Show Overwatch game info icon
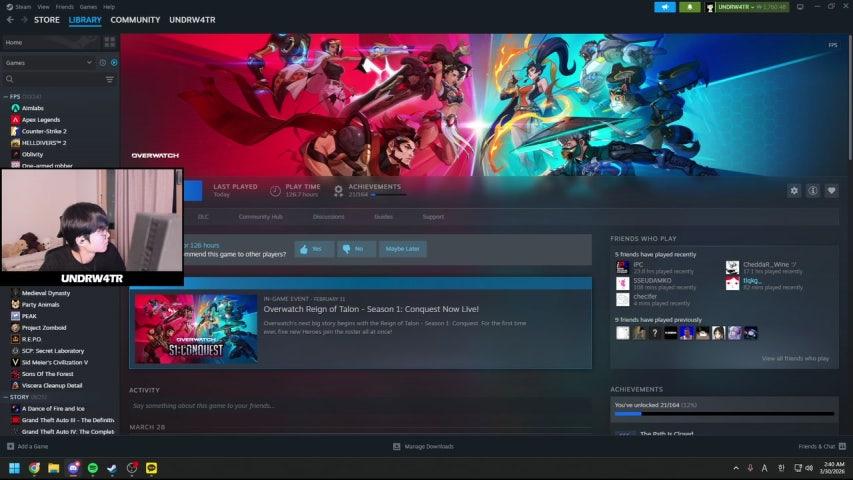Image resolution: width=853 pixels, height=480 pixels. (x=813, y=190)
